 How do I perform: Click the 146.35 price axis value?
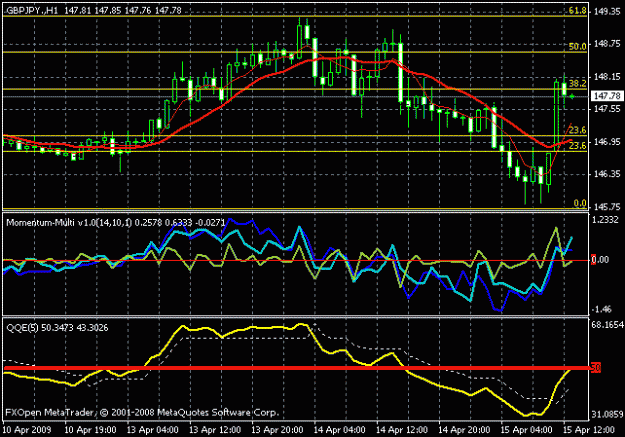pyautogui.click(x=607, y=174)
